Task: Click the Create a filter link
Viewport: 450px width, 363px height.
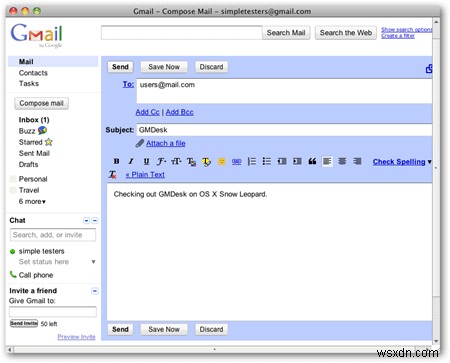Action: tap(398, 36)
